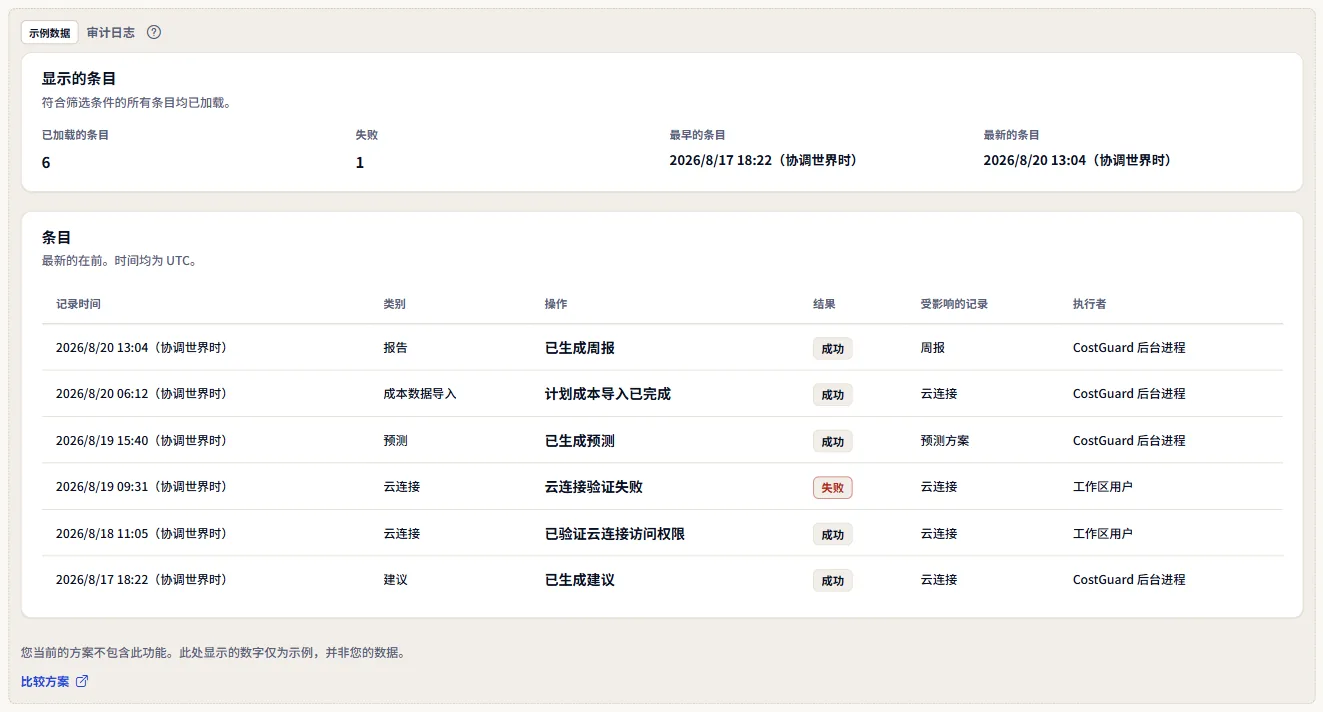
Task: Click the 显示的条目 section heading
Action: point(80,79)
